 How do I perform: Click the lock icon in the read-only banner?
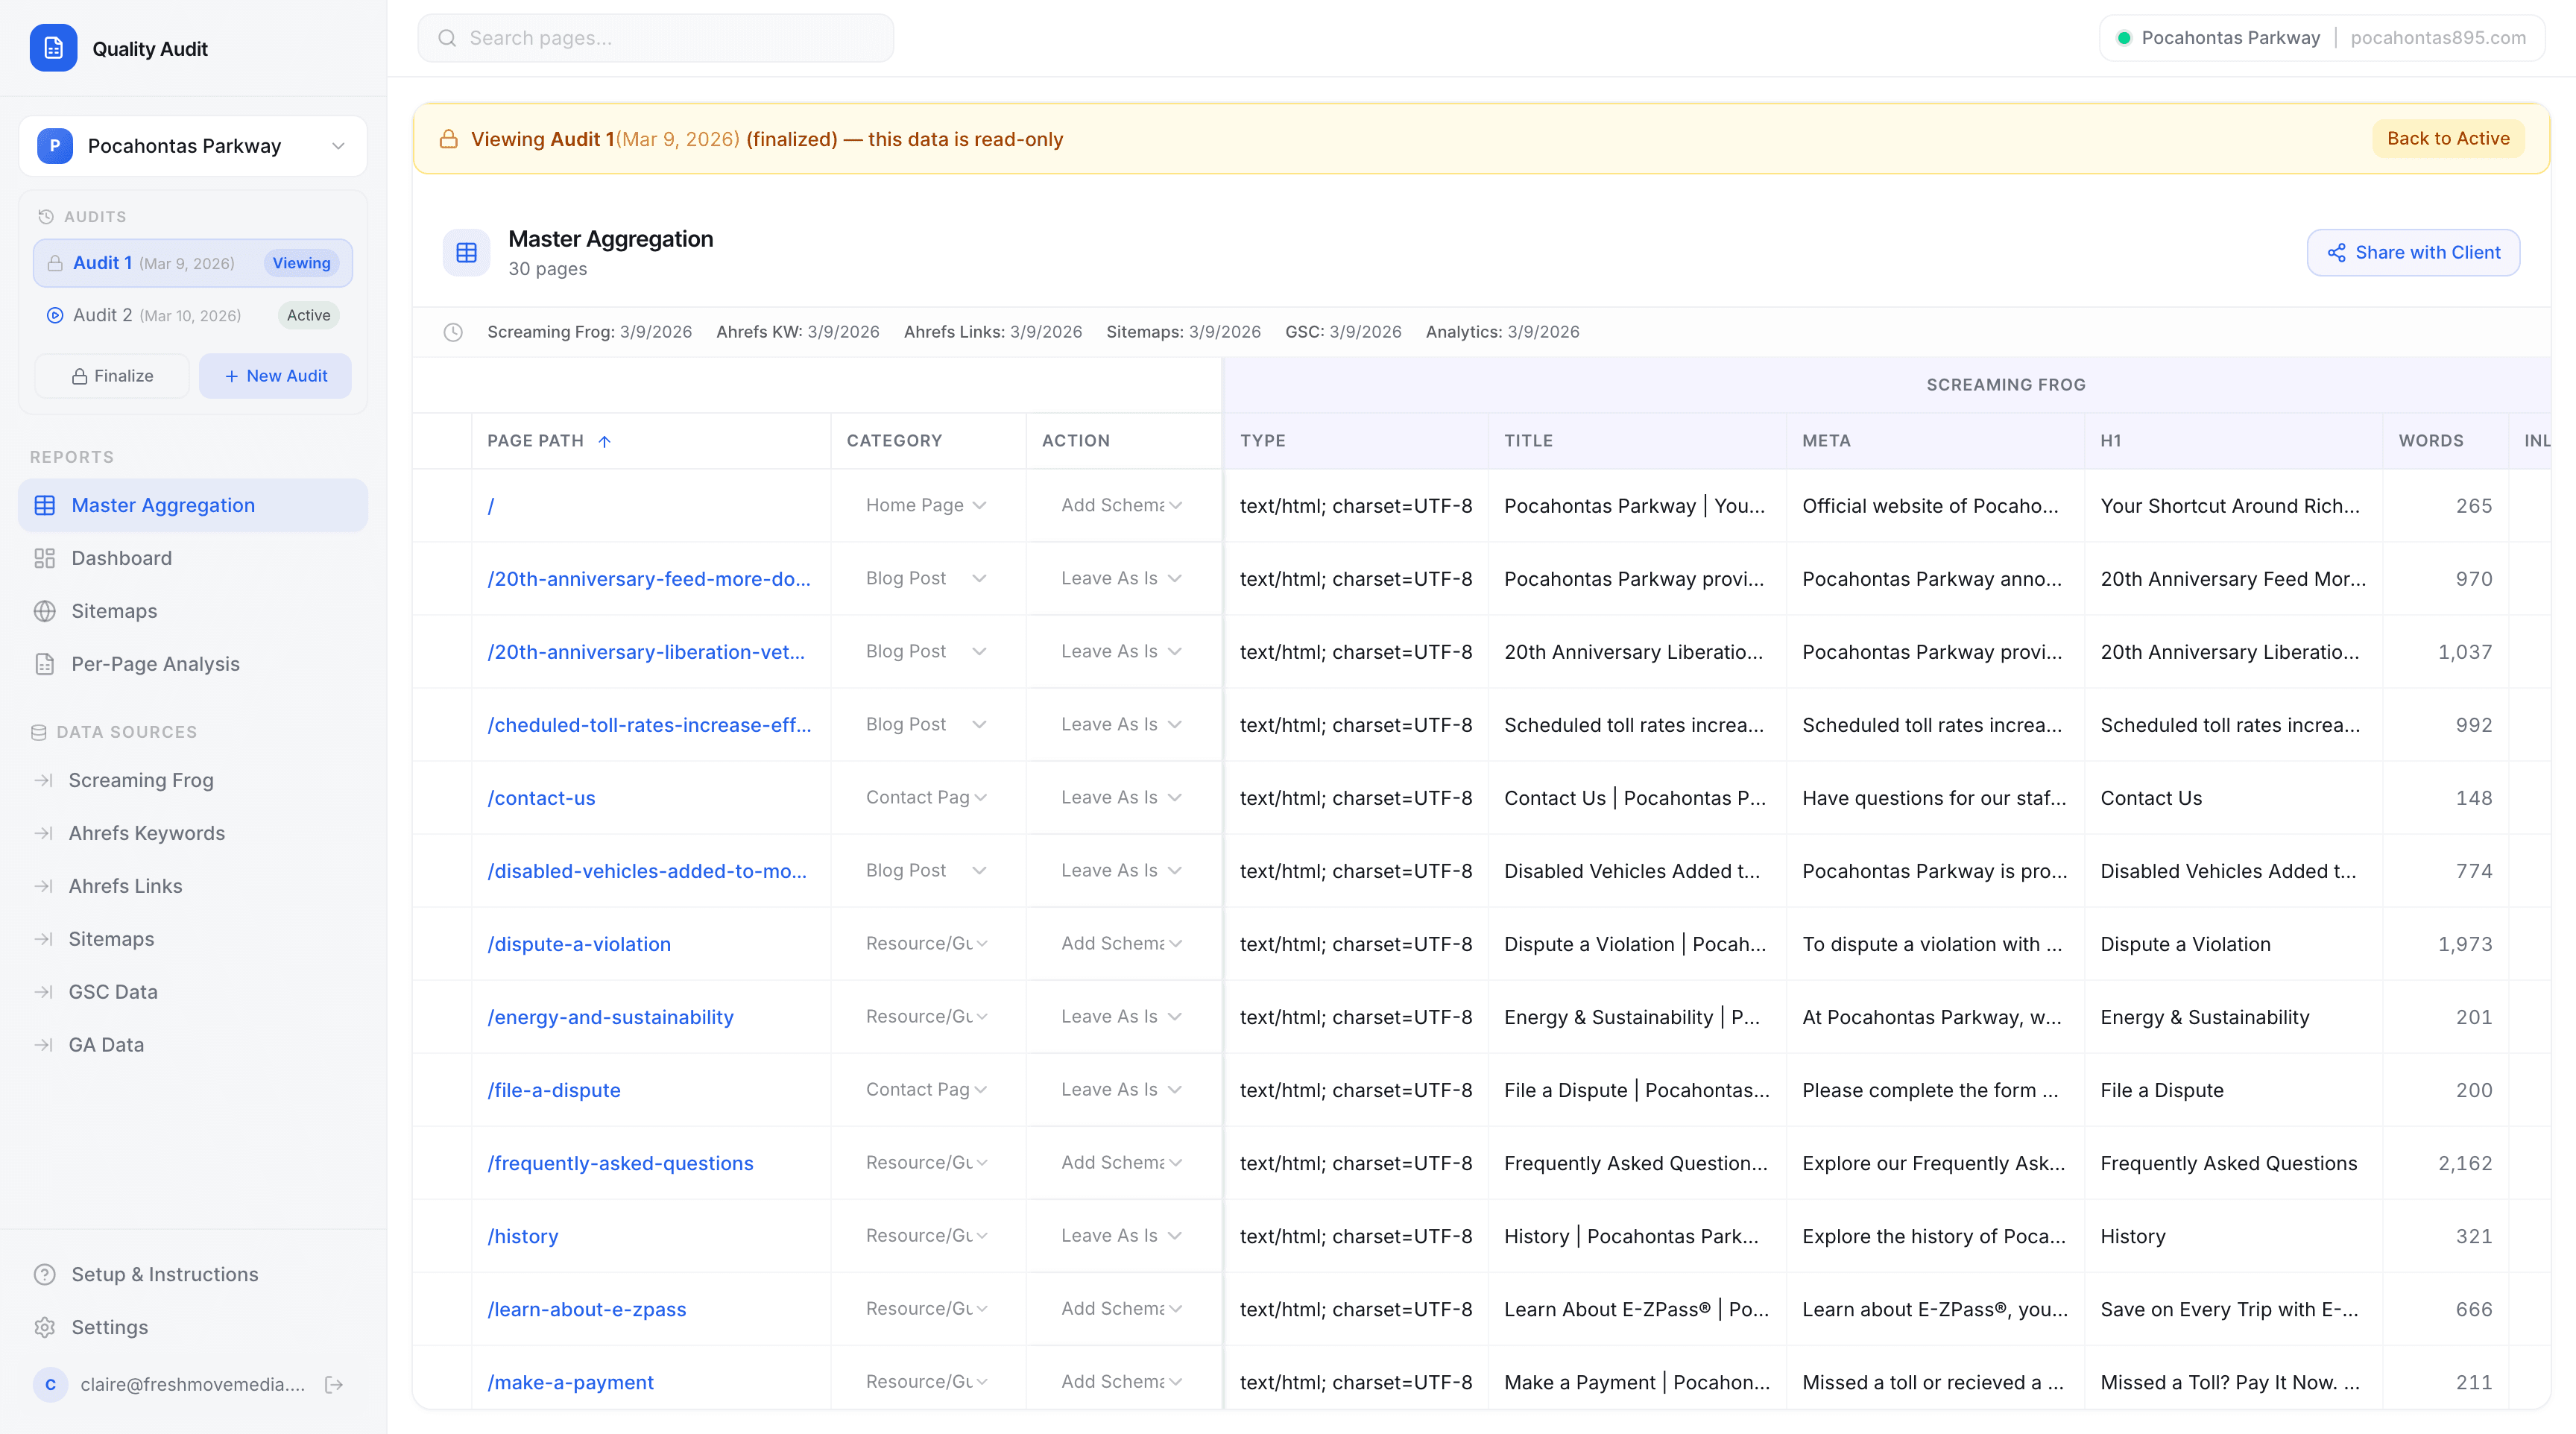(x=449, y=139)
